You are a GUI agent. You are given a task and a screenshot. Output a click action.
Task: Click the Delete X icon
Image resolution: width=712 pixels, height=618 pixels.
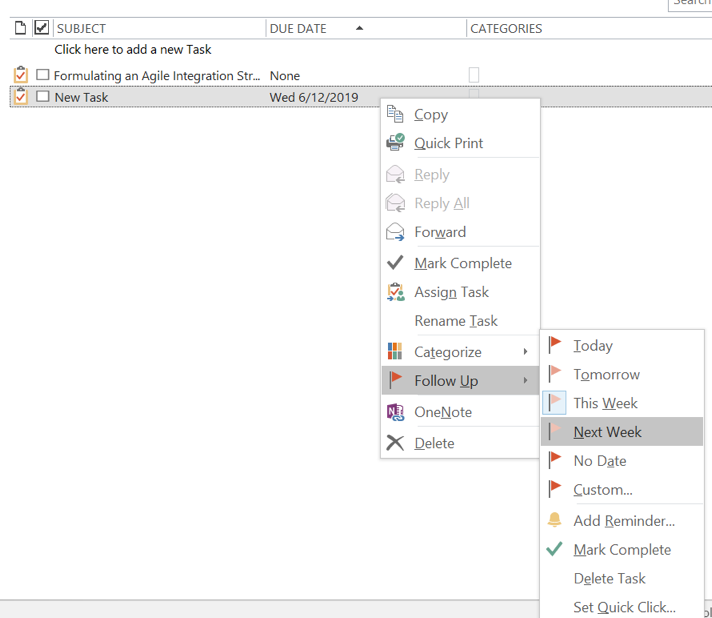pos(395,443)
